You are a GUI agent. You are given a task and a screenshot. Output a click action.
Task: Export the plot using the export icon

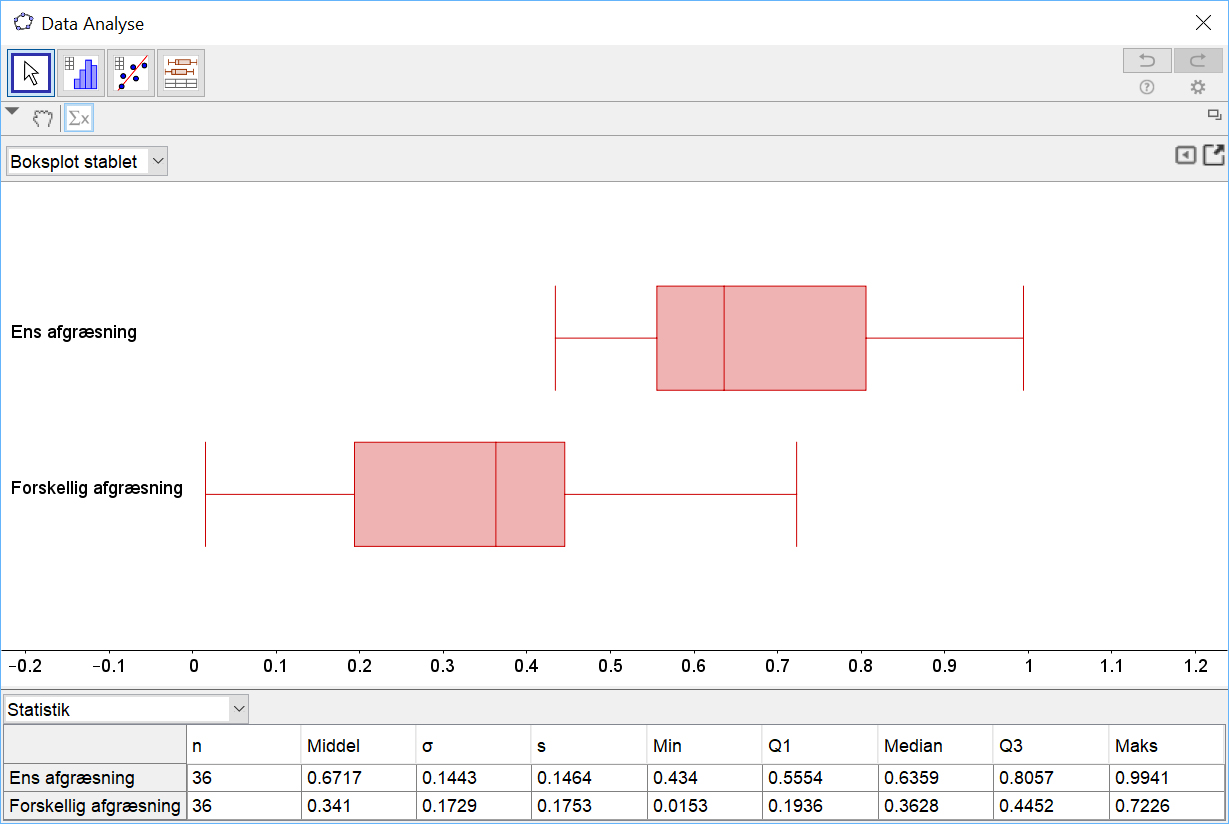click(1214, 155)
